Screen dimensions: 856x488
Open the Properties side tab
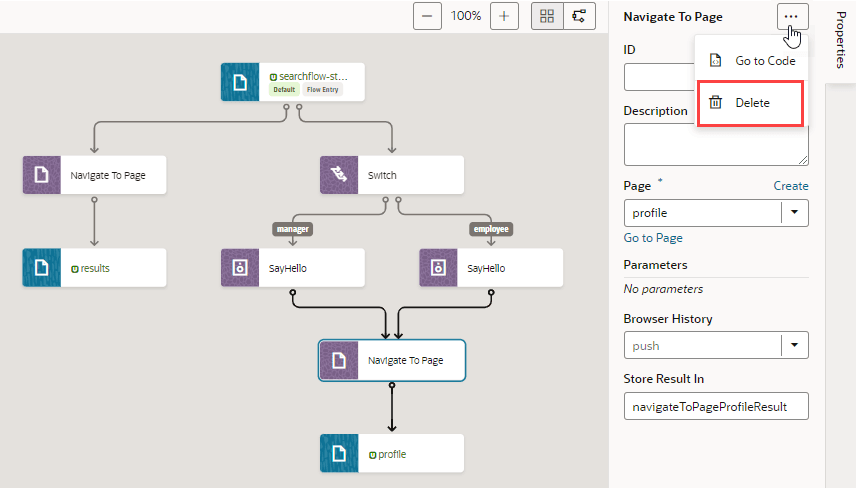[841, 40]
